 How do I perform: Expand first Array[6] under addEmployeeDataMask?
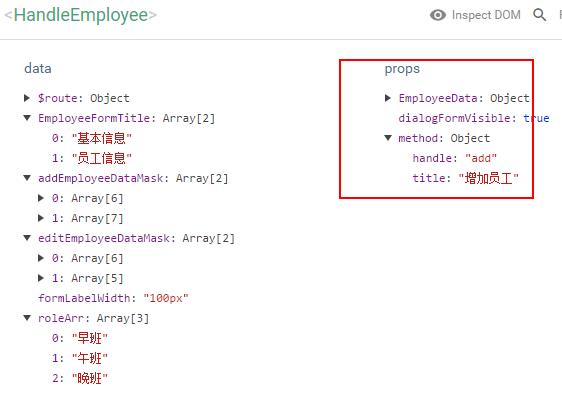coord(41,198)
